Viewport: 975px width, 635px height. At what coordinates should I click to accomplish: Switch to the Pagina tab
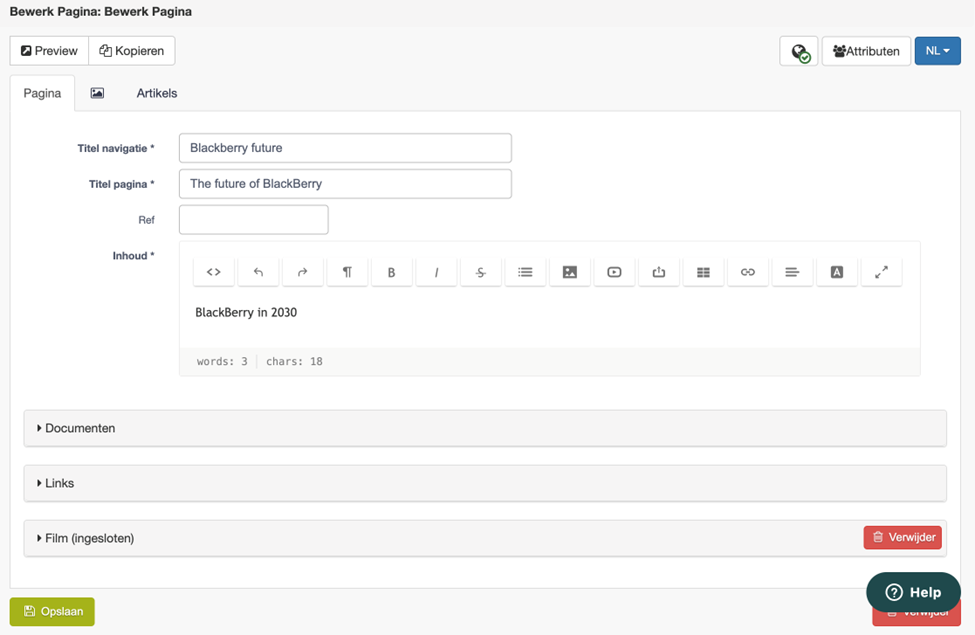42,93
